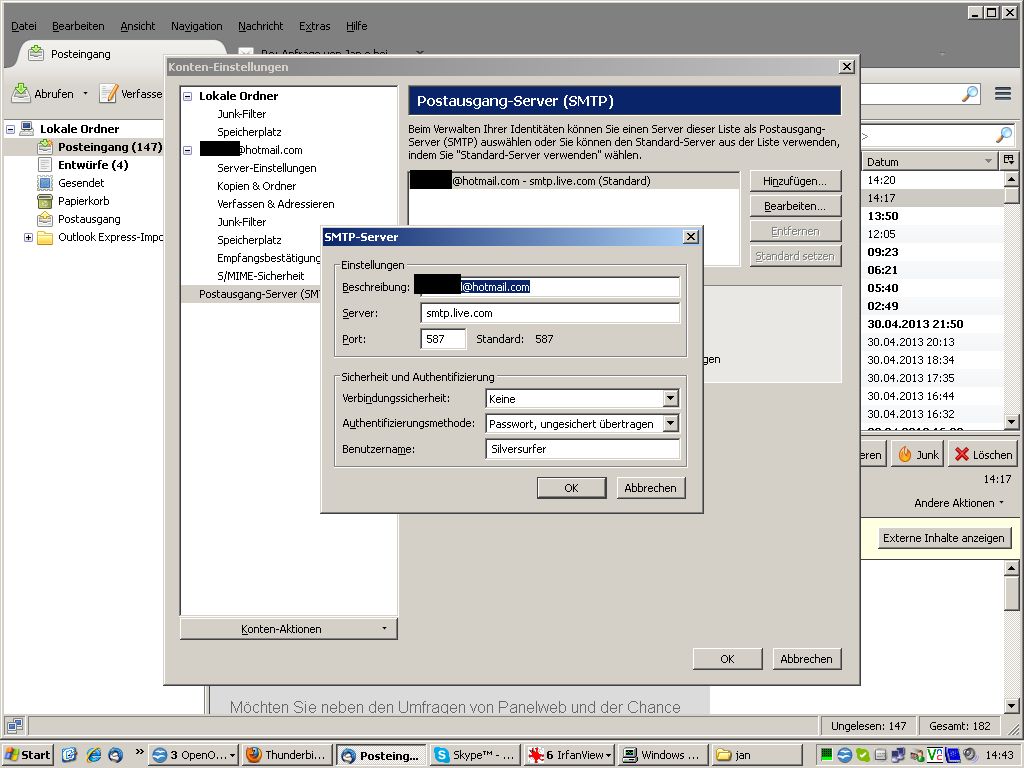Screen dimensions: 1024x768
Task: Select the Entwürfe drafts folder icon
Action: point(45,165)
